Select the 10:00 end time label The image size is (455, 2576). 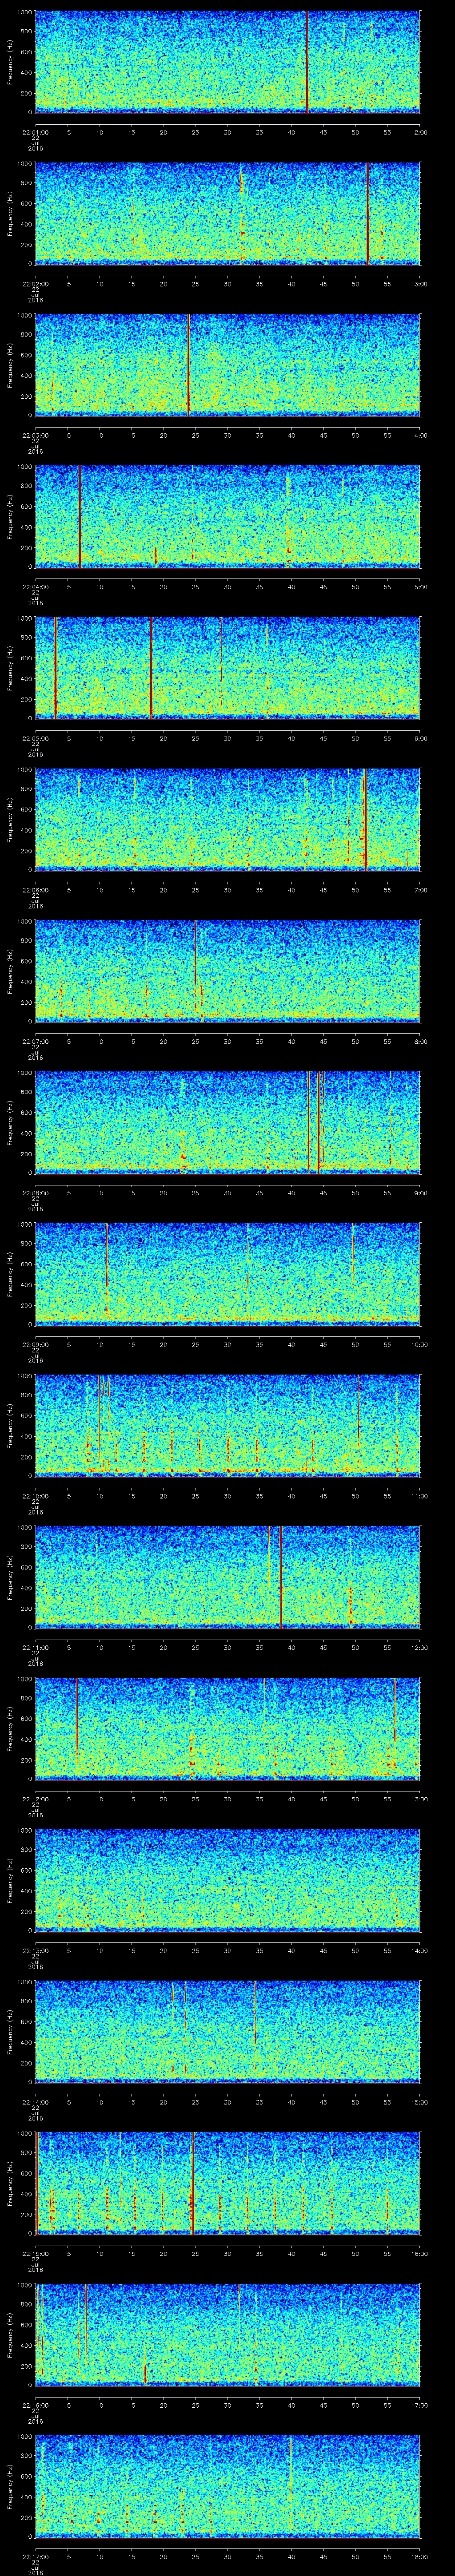pos(420,1344)
